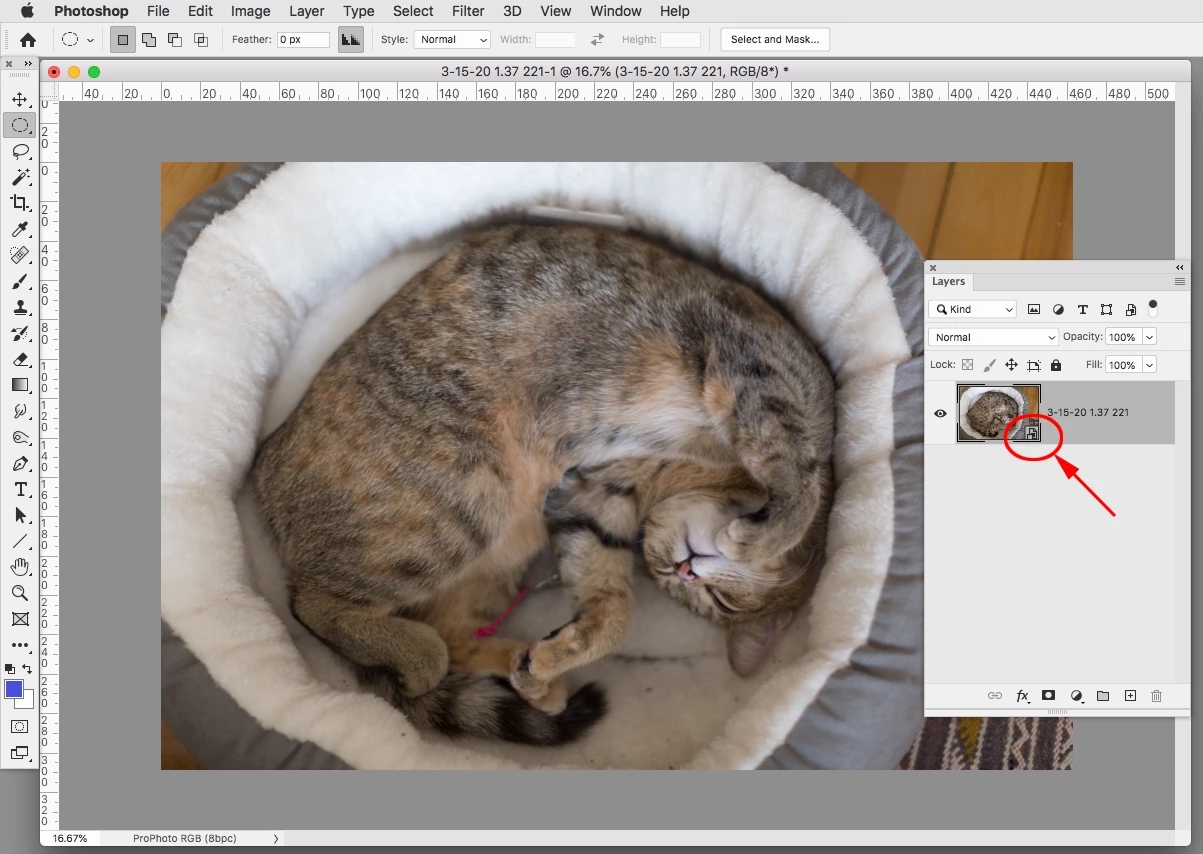
Task: Activate the Zoom tool magnifier
Action: [19, 593]
